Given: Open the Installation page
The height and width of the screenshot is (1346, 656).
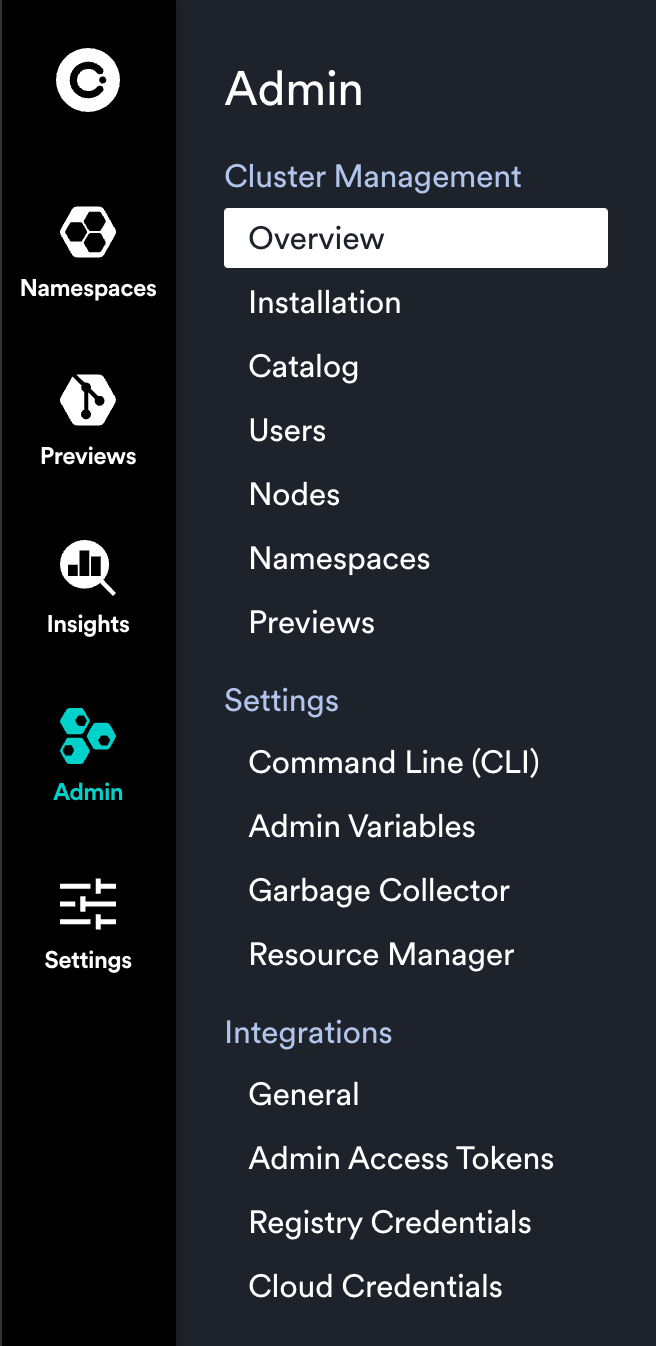Looking at the screenshot, I should coord(324,302).
